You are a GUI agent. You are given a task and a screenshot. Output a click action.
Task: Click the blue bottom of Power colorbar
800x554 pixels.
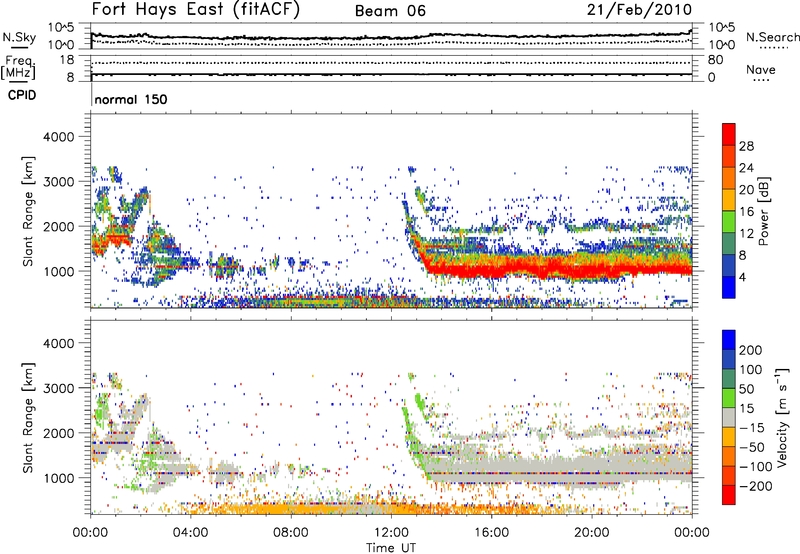click(729, 287)
